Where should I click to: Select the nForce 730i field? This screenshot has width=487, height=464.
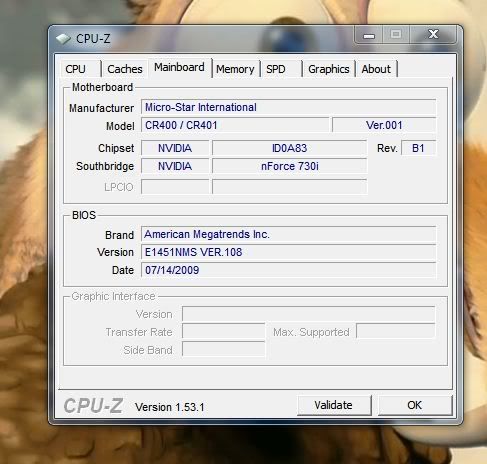(x=289, y=166)
